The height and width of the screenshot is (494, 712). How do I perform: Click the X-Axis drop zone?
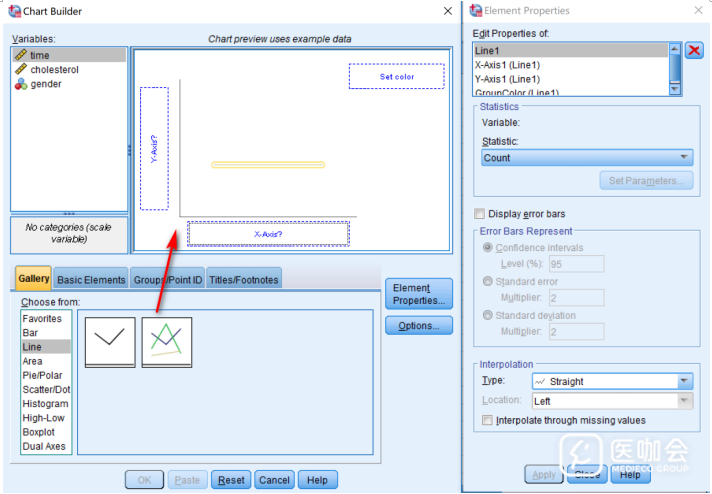(x=268, y=234)
